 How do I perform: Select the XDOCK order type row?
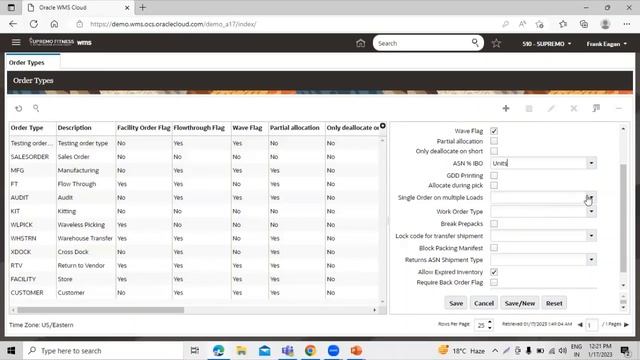point(195,252)
